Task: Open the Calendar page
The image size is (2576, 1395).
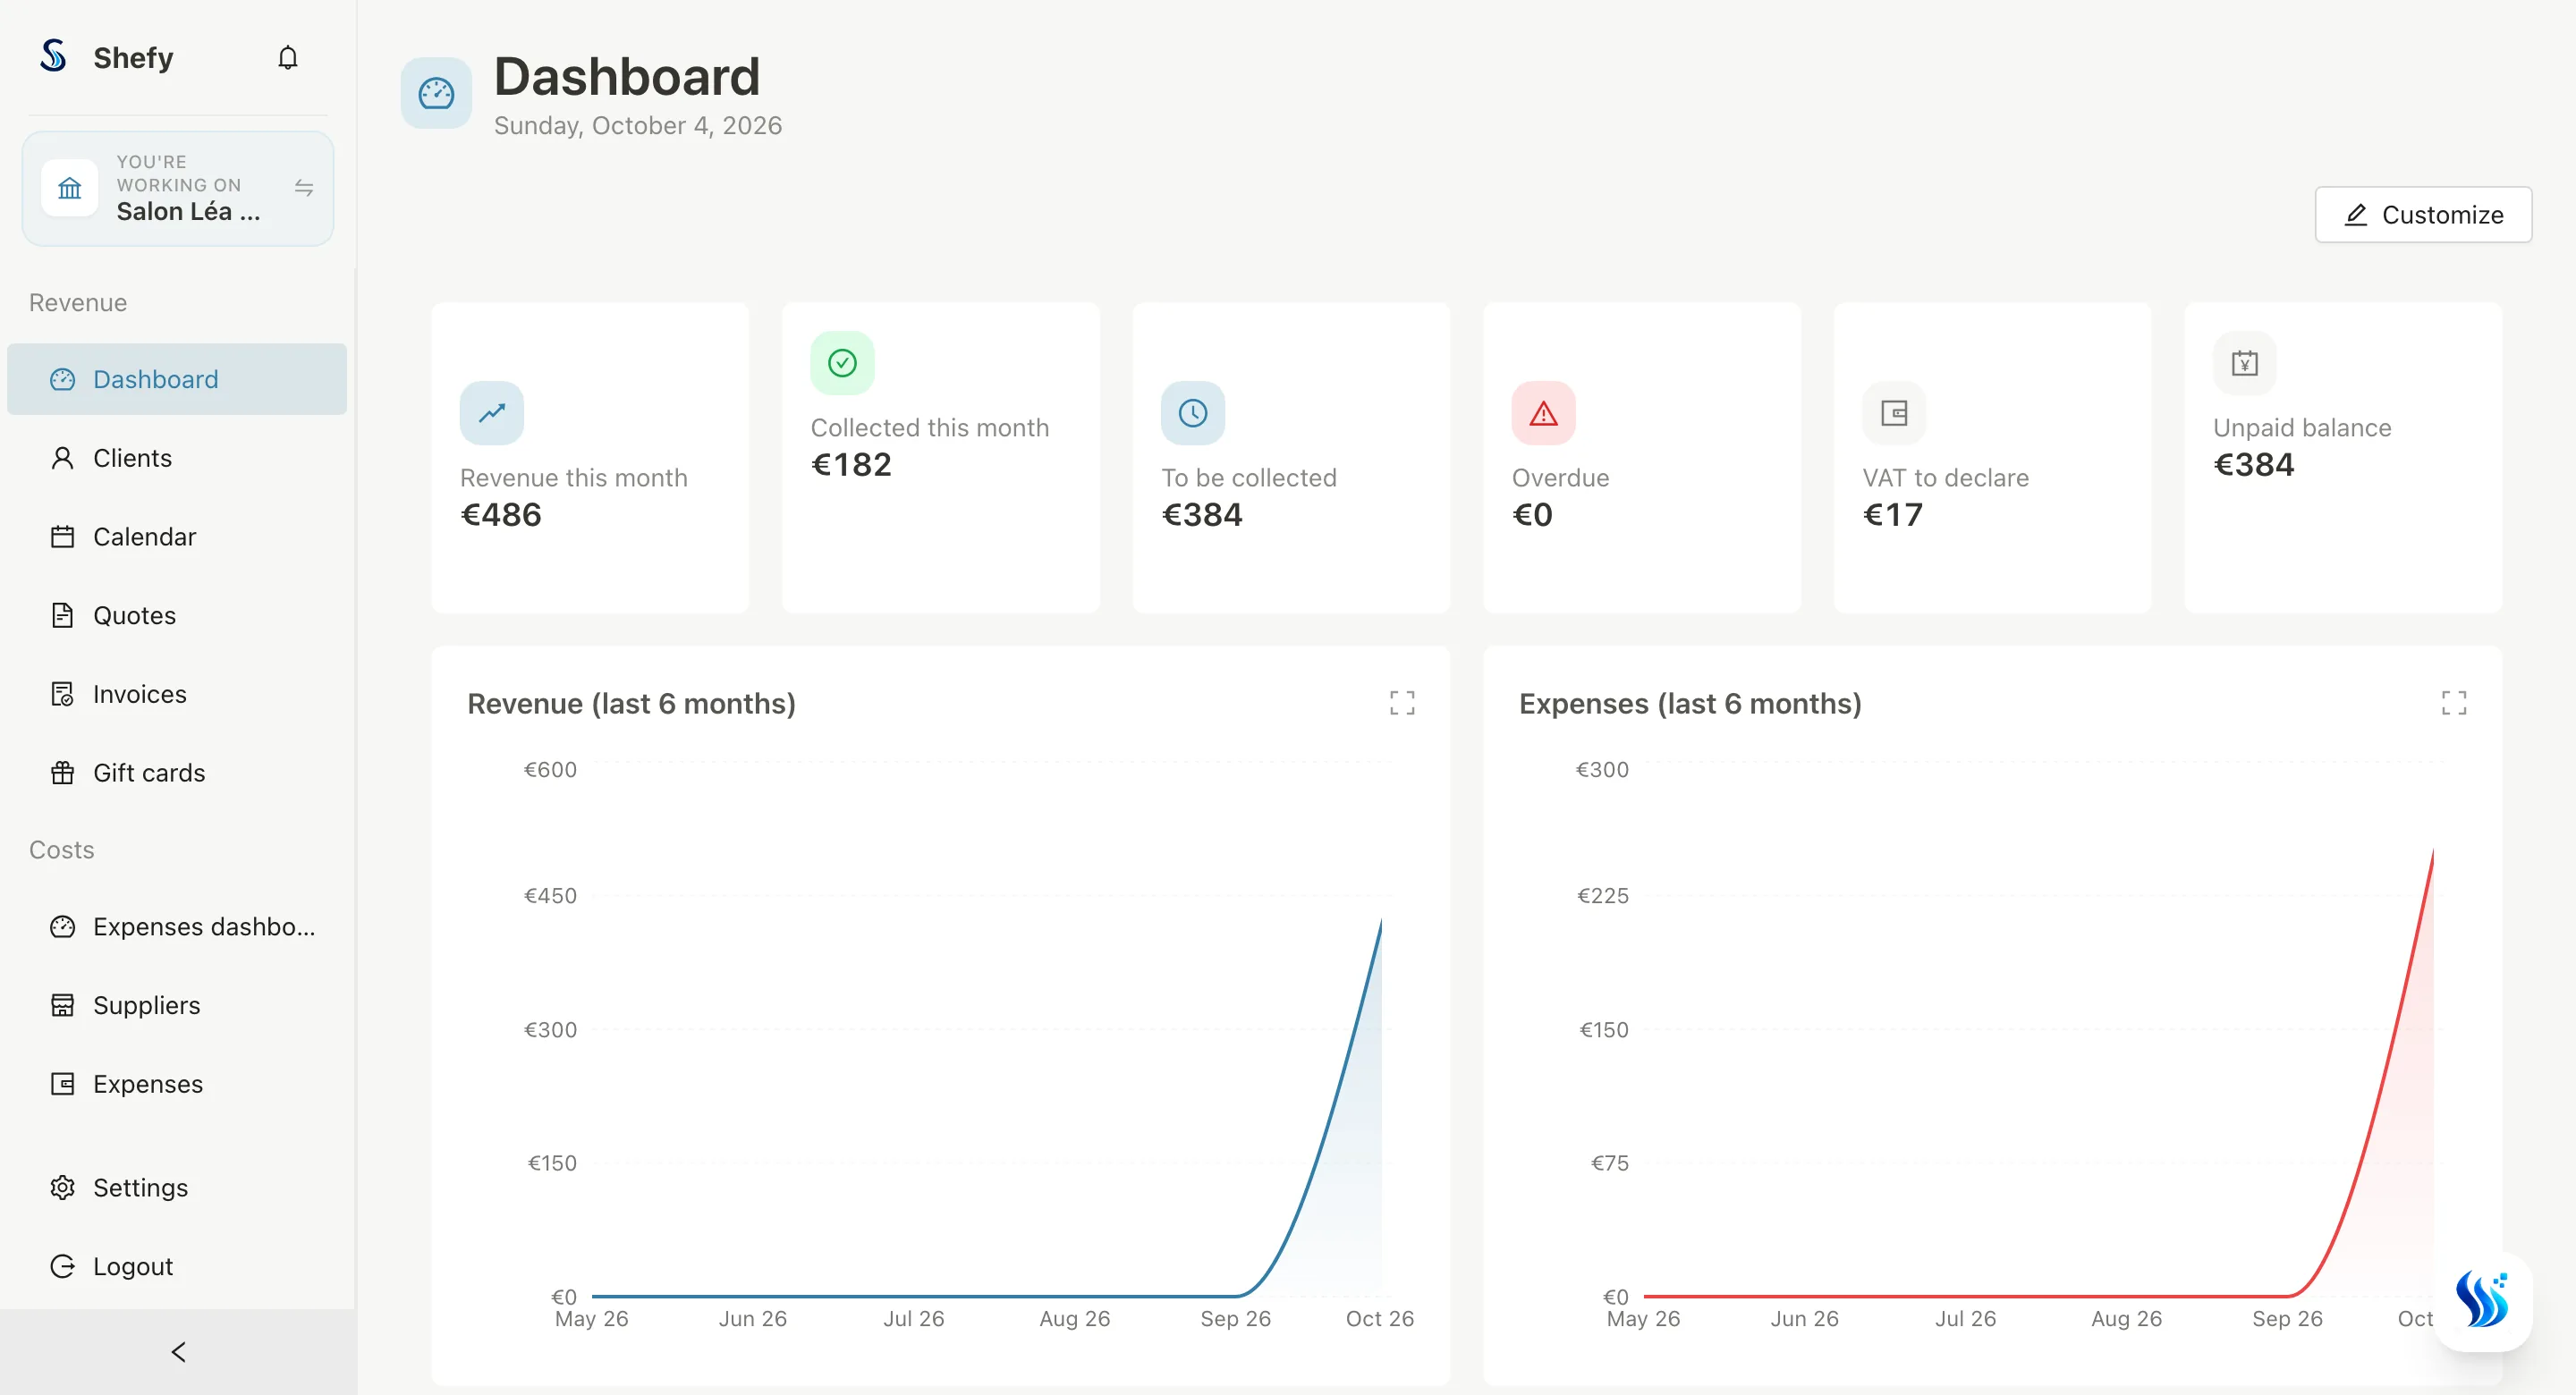Action: coord(177,537)
